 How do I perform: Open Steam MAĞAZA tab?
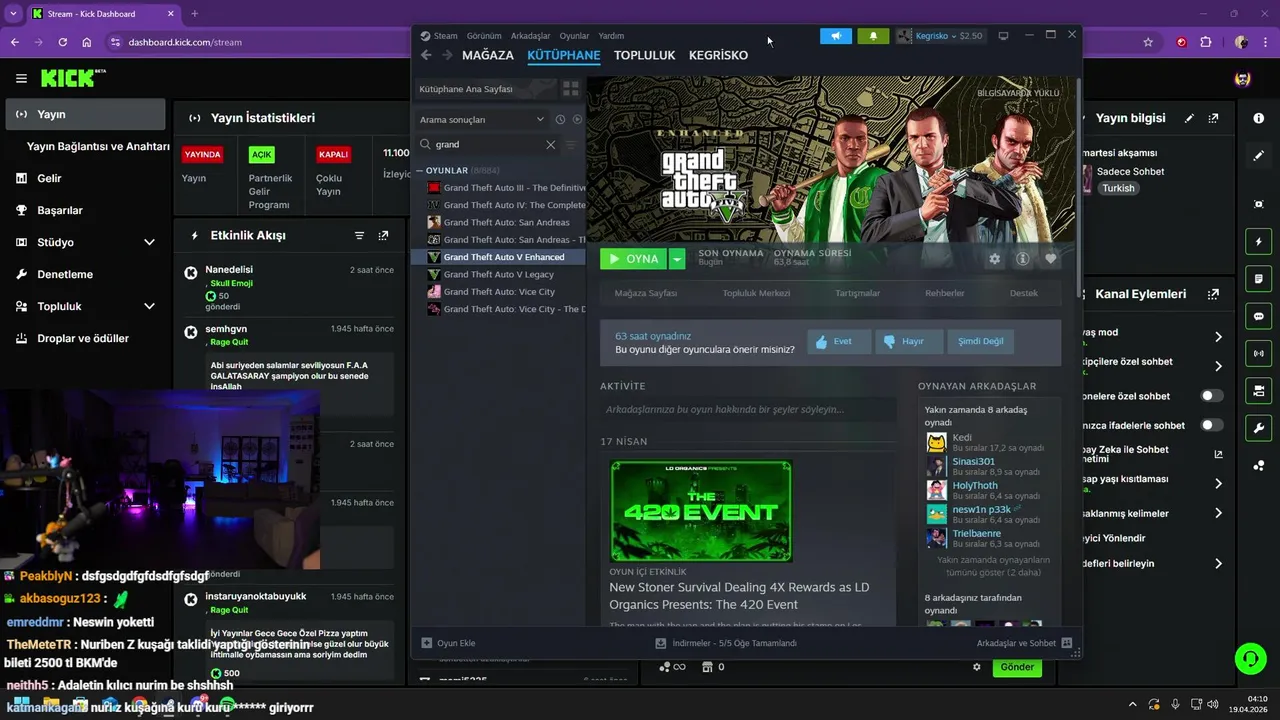pos(488,55)
